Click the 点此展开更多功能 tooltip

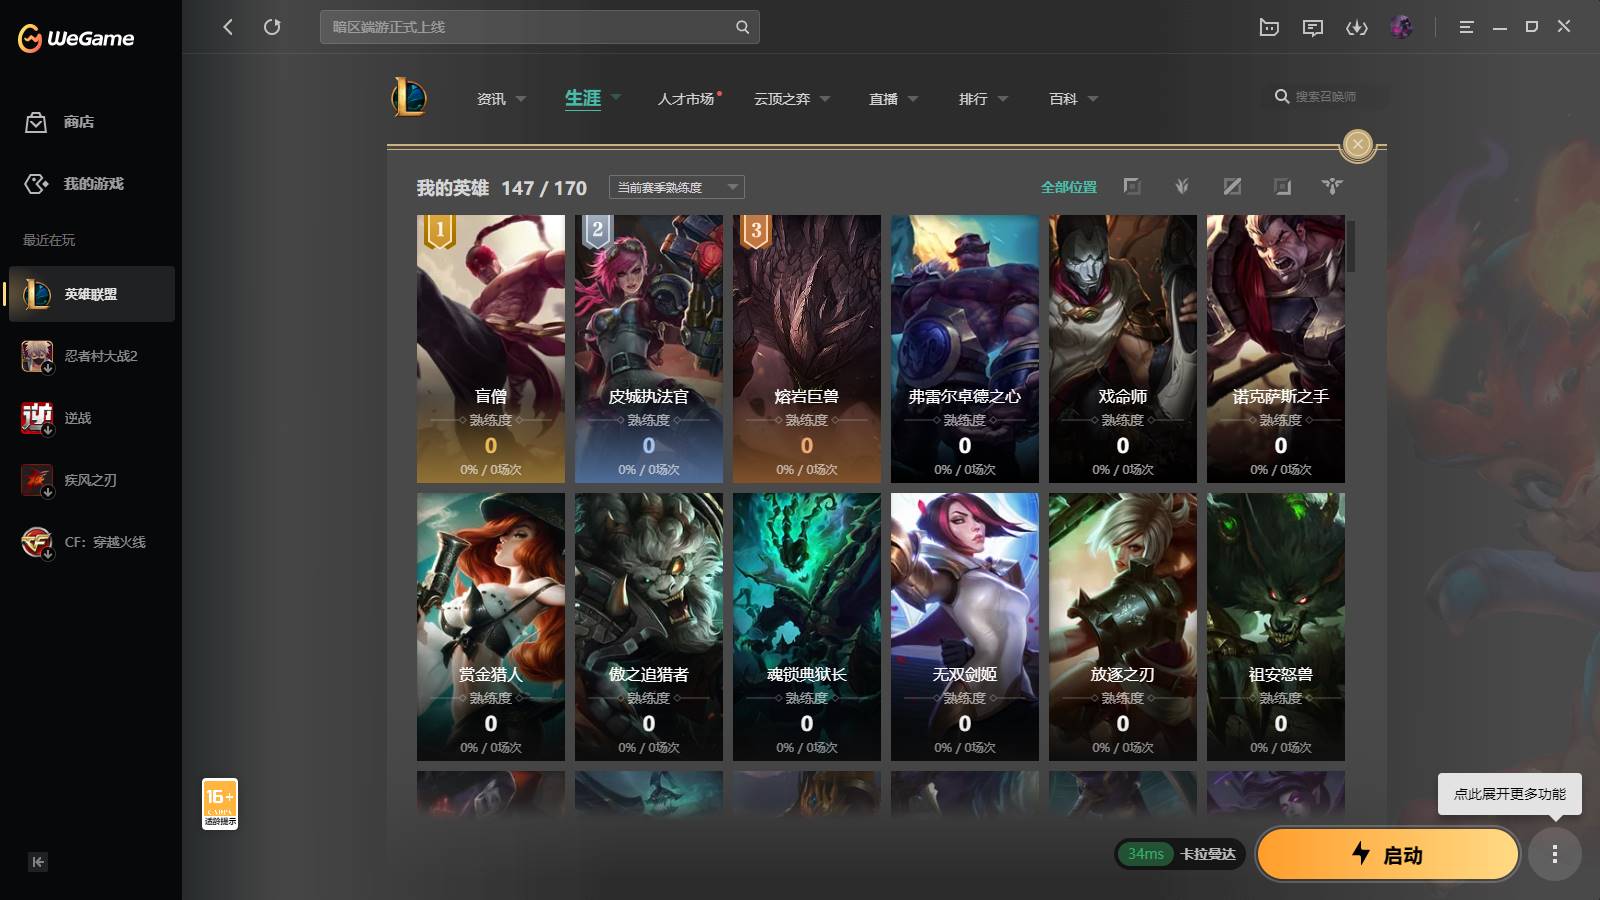tap(1510, 794)
